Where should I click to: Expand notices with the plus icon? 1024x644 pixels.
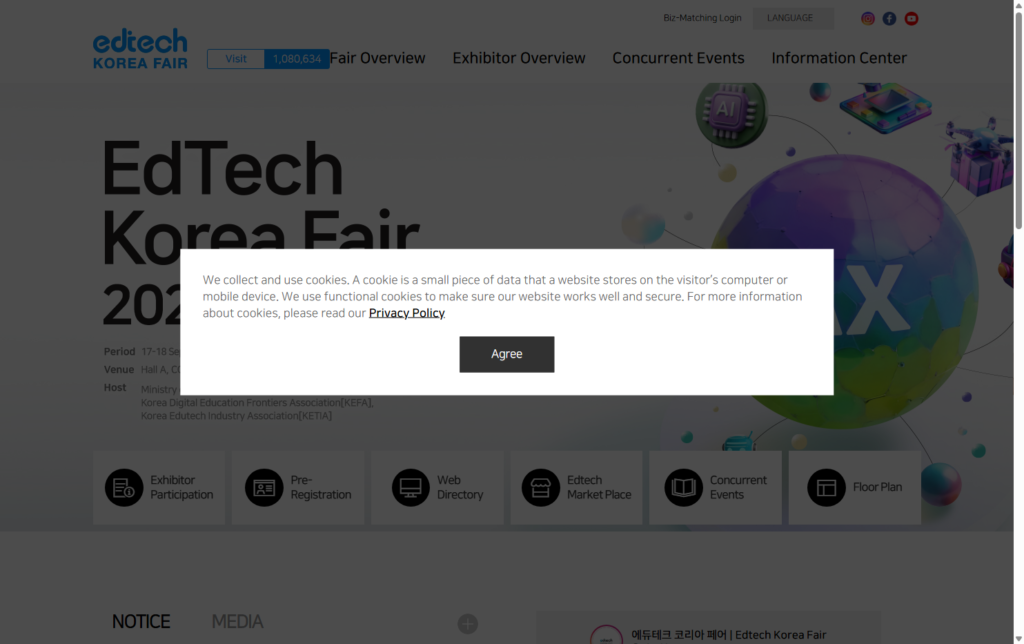pos(468,624)
